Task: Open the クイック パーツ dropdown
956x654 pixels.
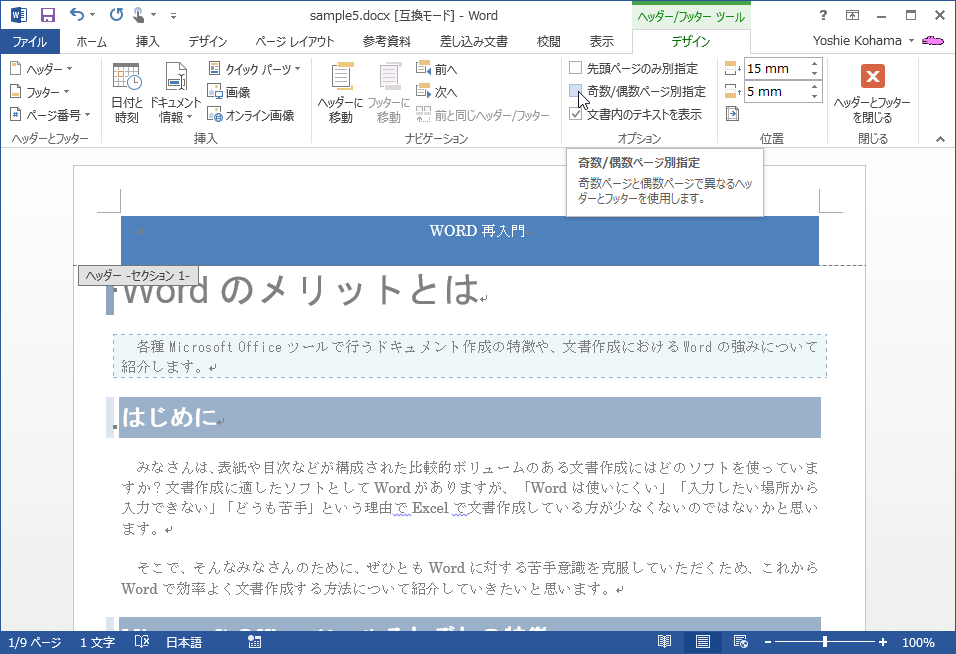Action: [x=254, y=69]
